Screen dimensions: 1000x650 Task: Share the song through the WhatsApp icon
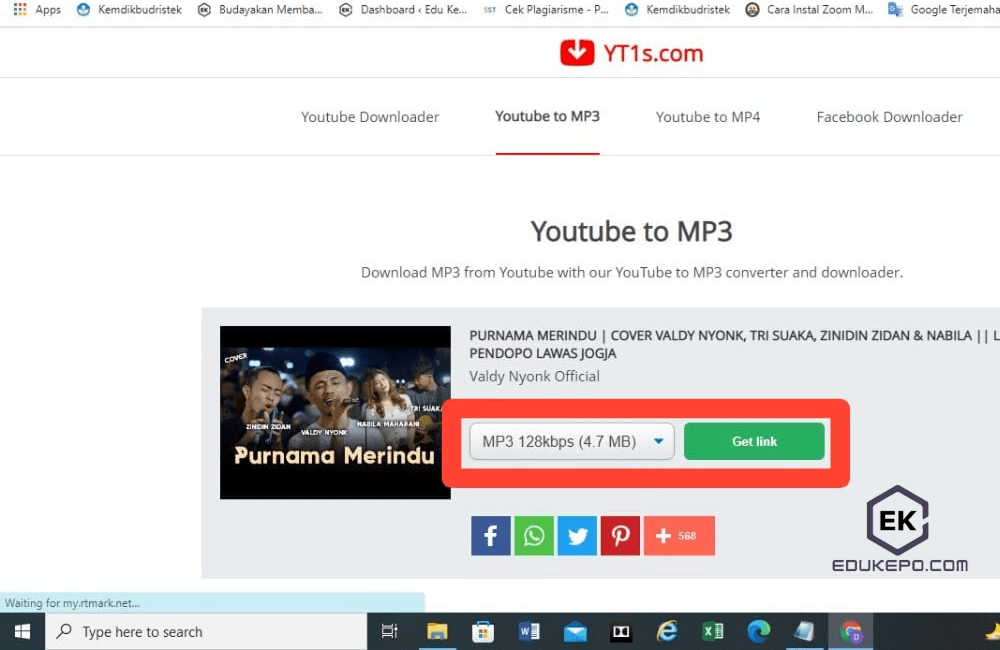pos(533,535)
